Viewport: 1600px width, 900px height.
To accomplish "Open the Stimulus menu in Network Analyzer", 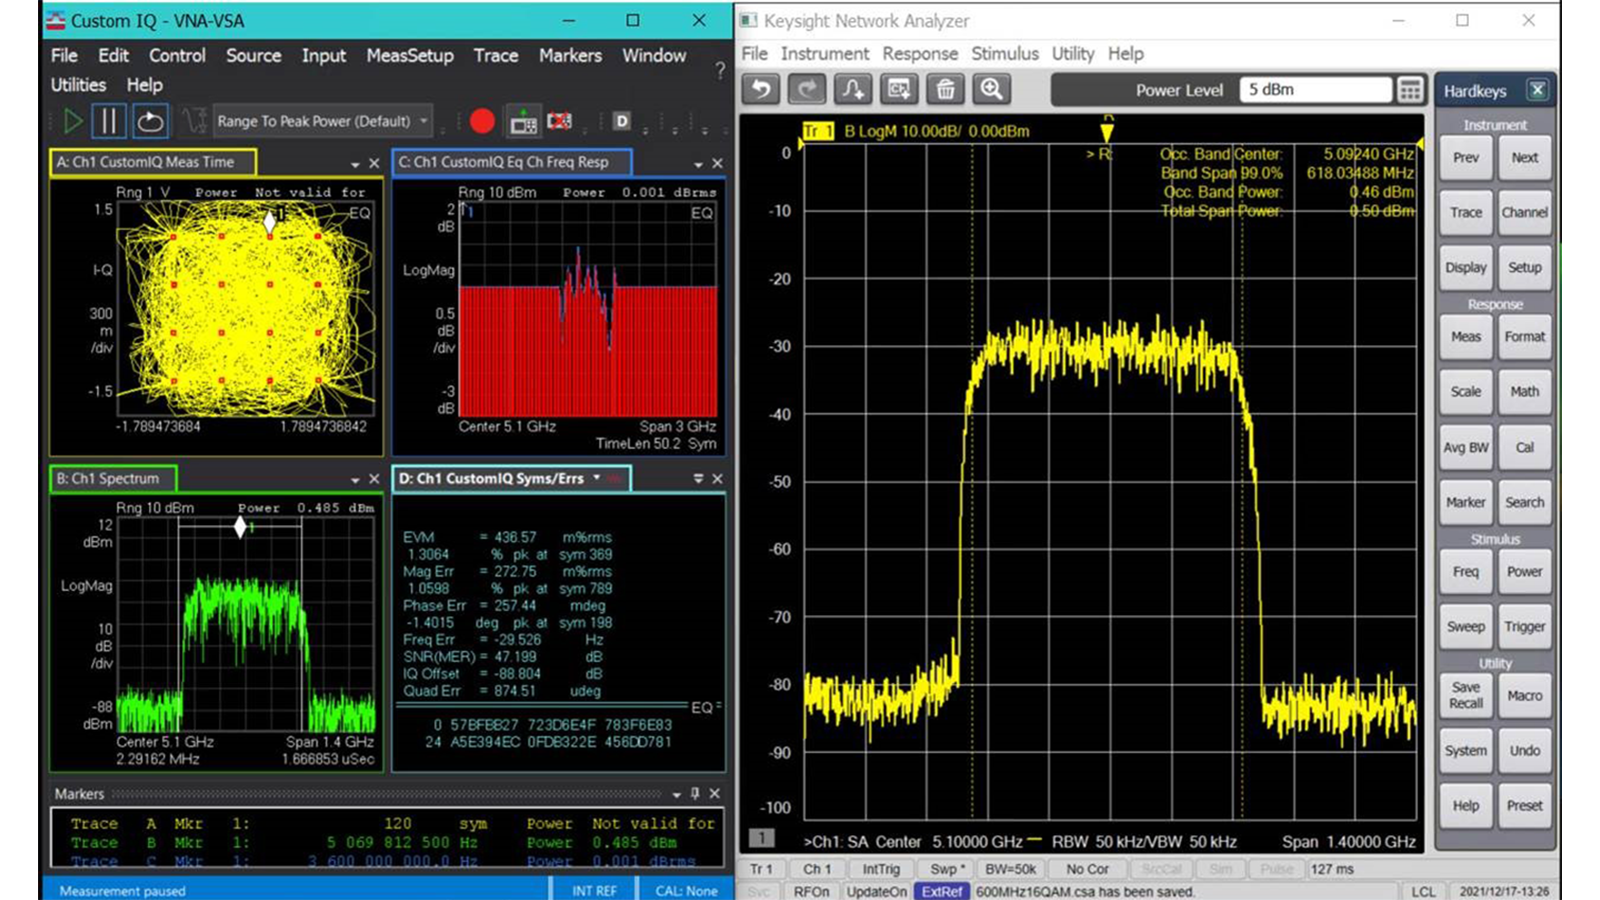I will point(1005,54).
